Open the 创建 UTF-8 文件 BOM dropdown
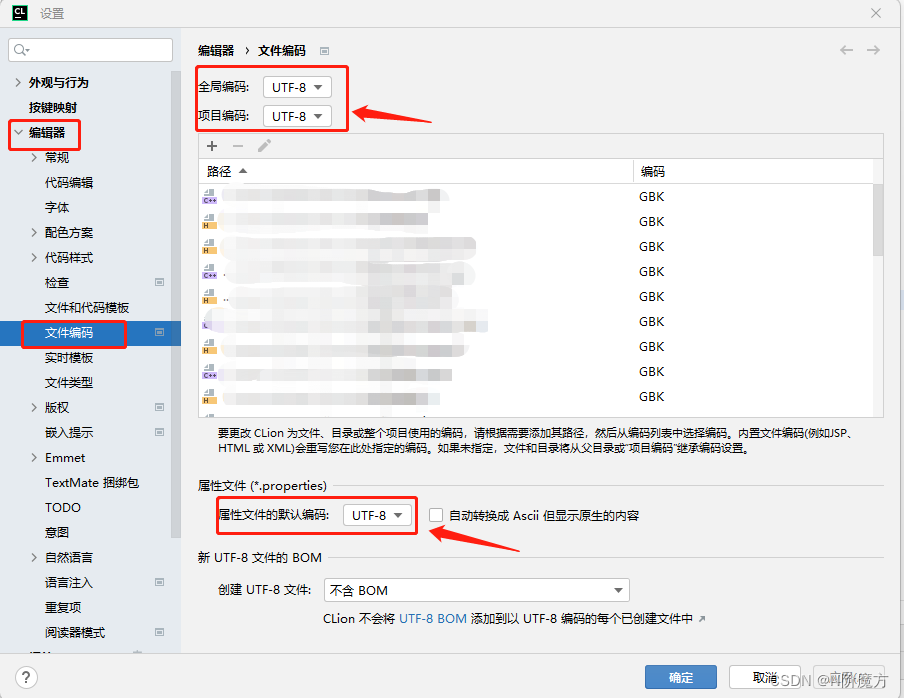 coord(477,590)
